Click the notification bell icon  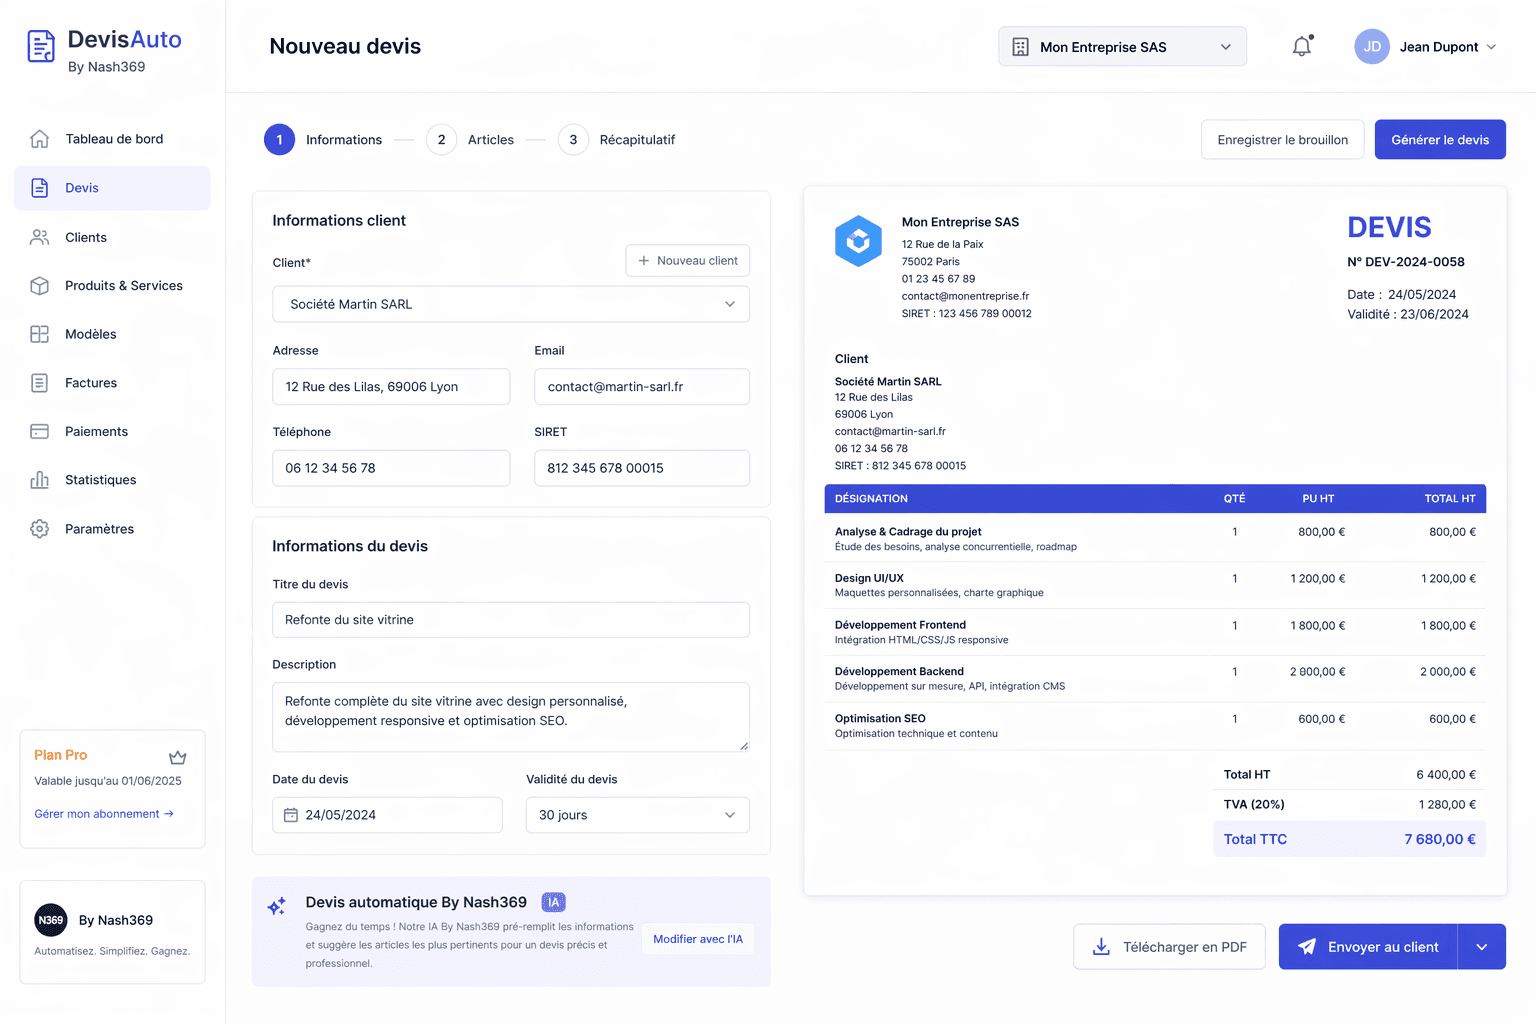pos(1301,46)
